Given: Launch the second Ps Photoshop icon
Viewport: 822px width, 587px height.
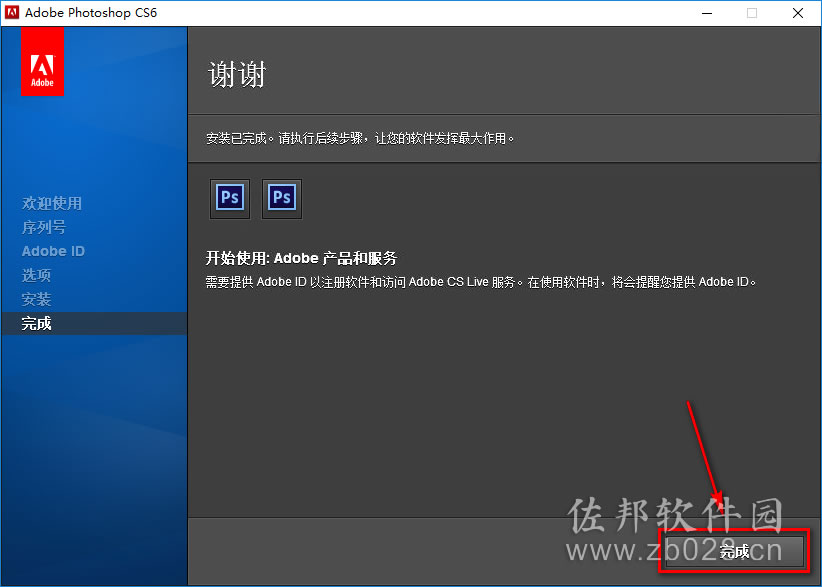Looking at the screenshot, I should 282,199.
